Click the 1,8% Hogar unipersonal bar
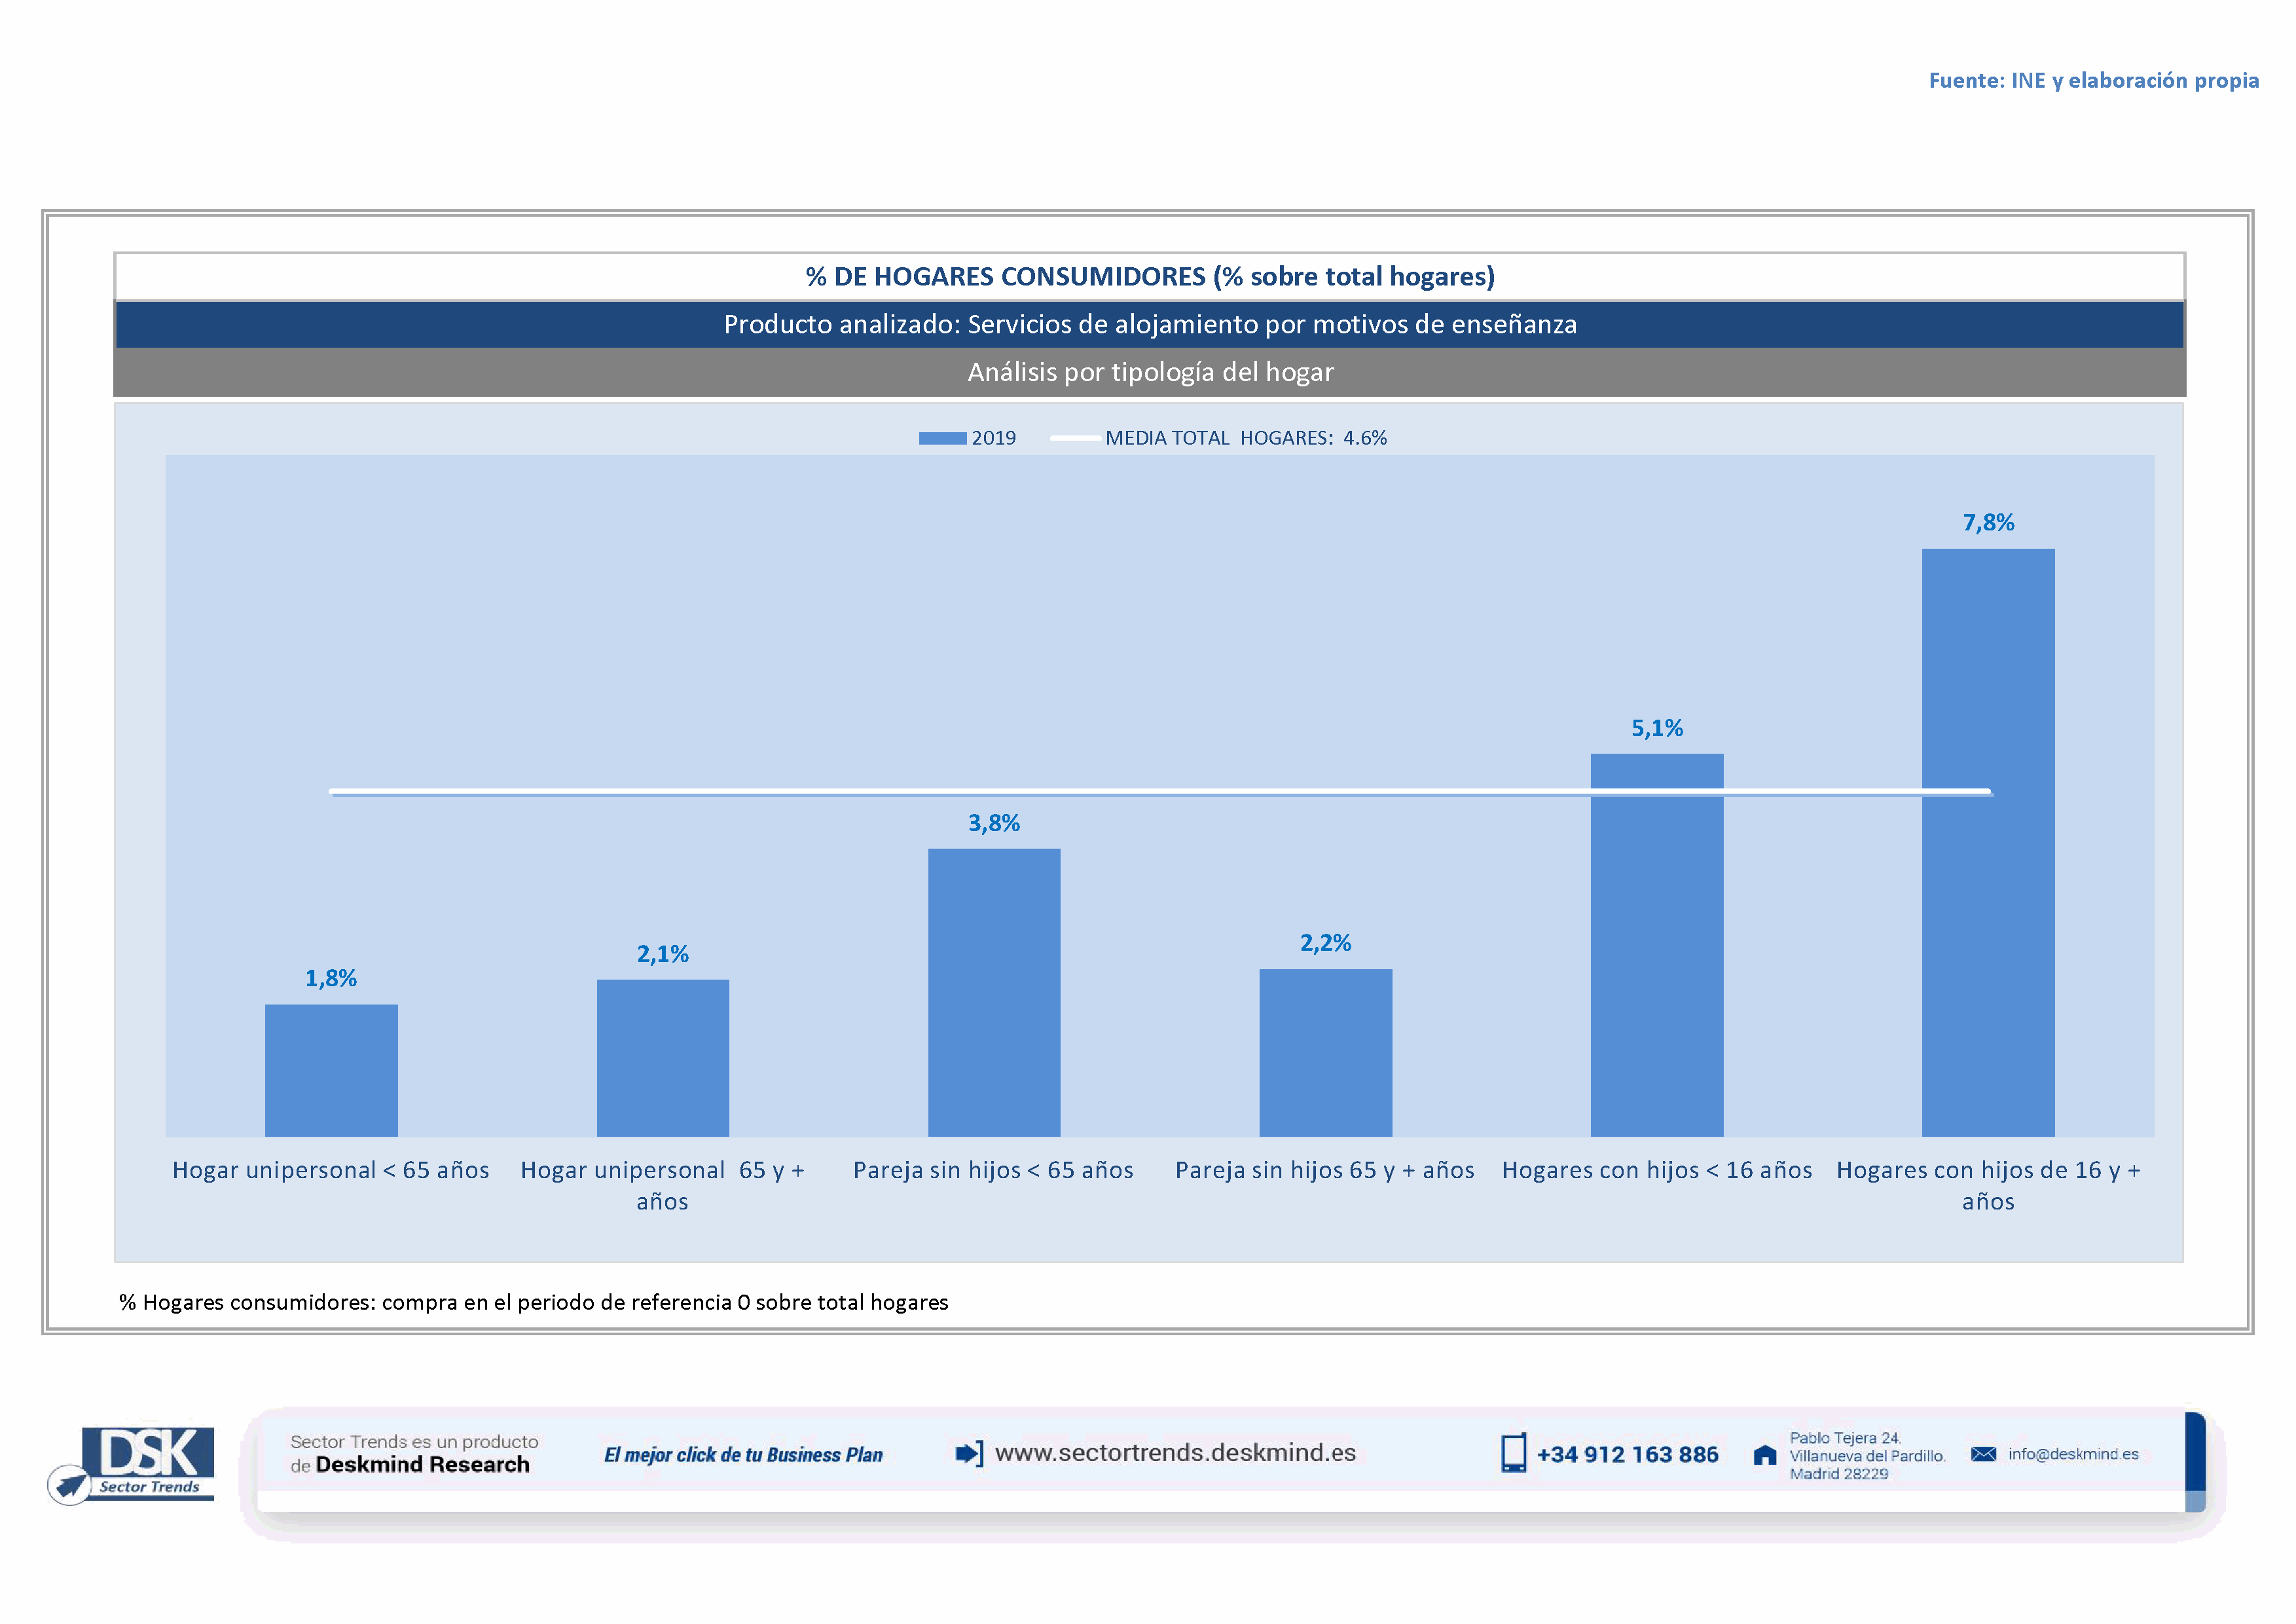This screenshot has height=1624, width=2296. click(331, 1070)
